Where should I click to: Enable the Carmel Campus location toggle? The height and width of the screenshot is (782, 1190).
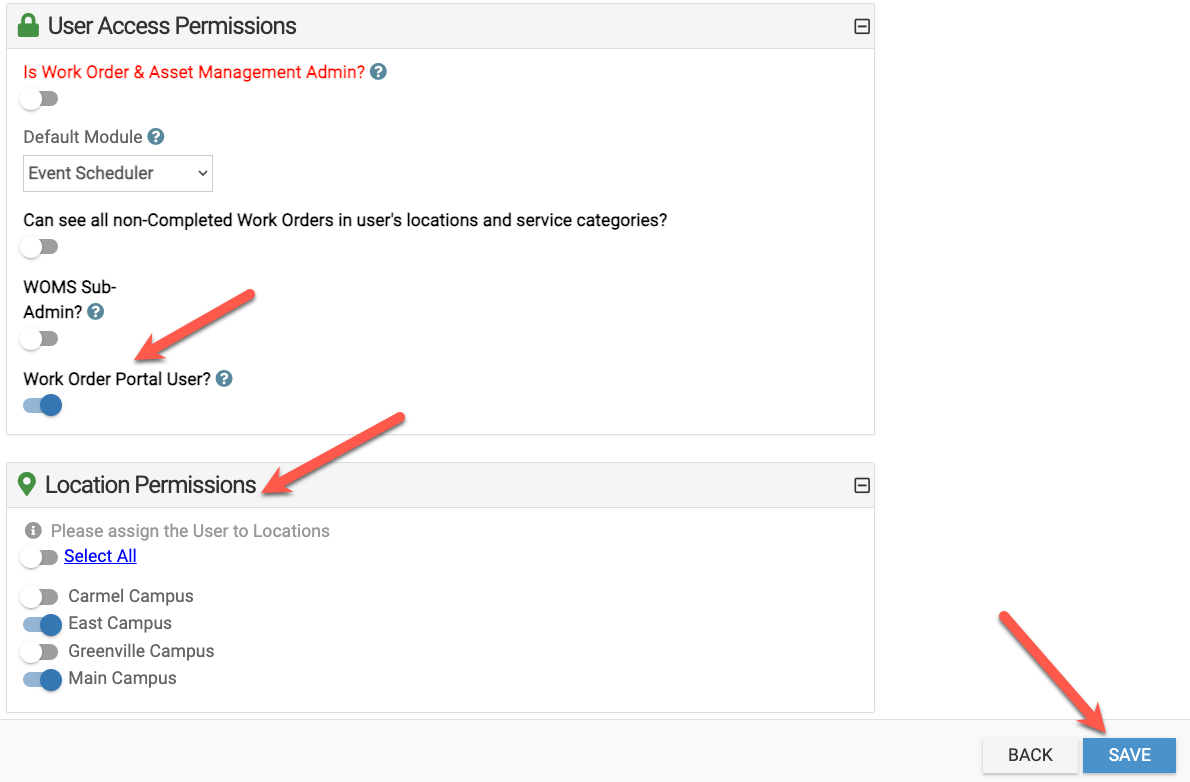coord(40,597)
